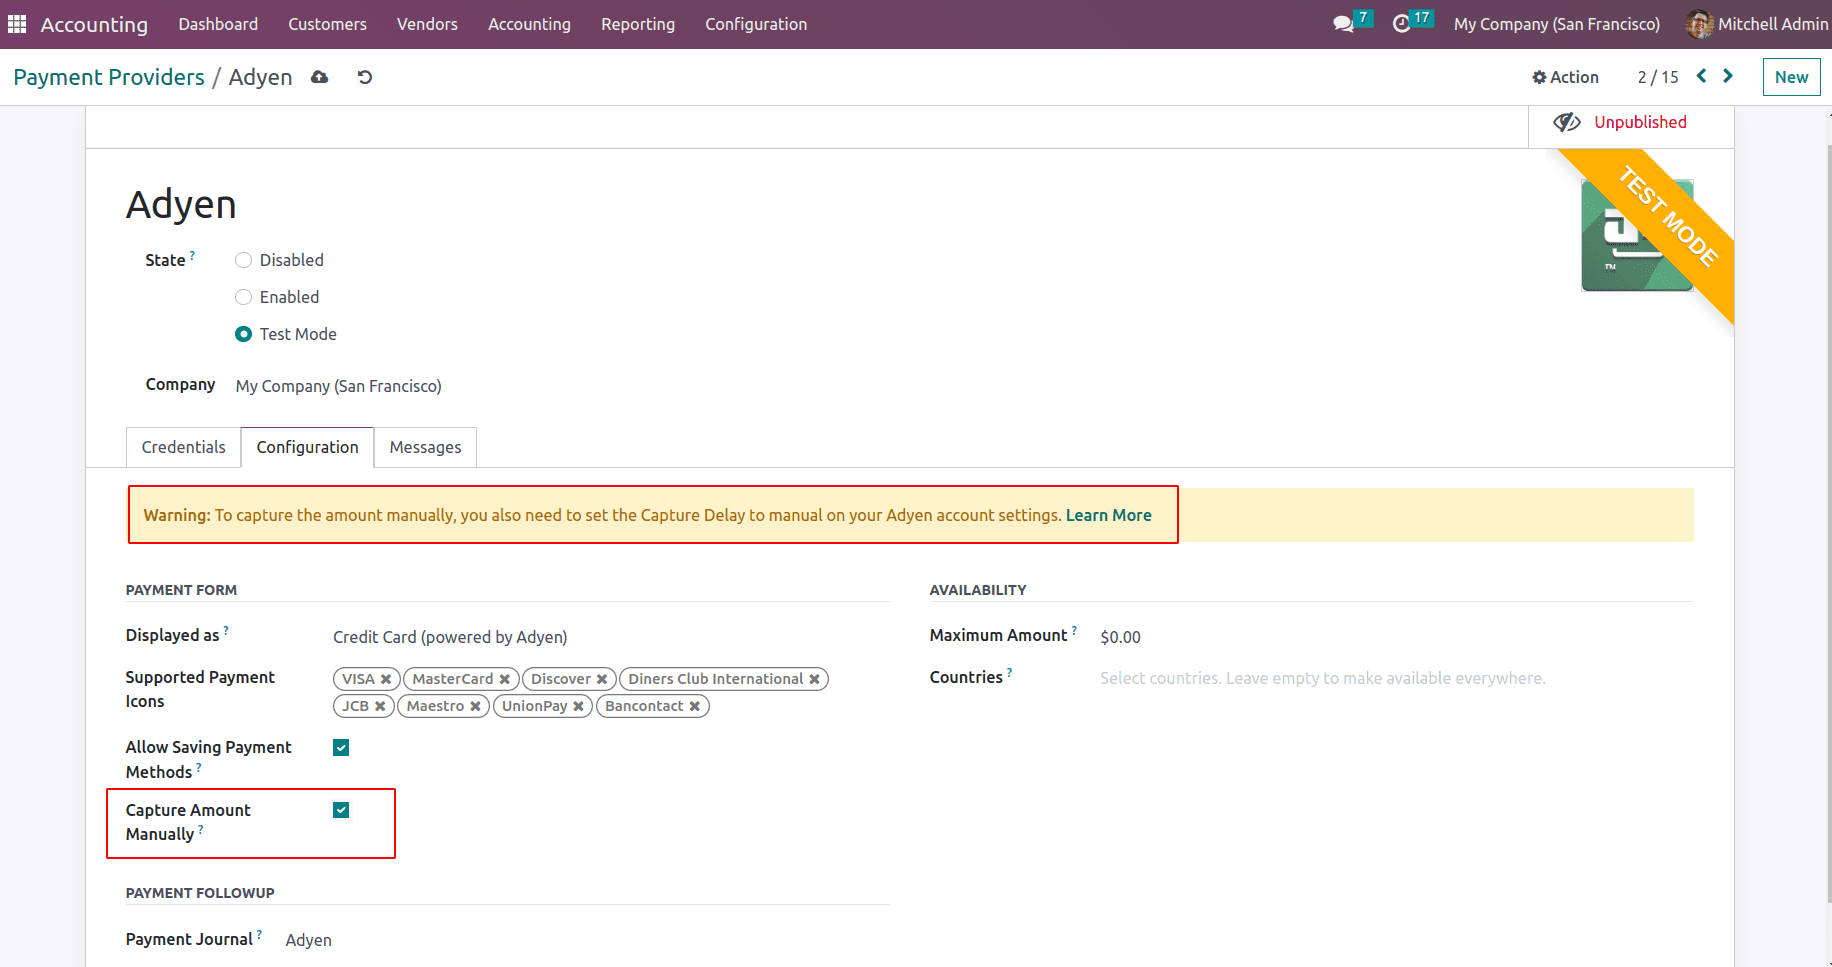The image size is (1832, 967).
Task: Show help for Payment Journal field
Action: point(260,935)
